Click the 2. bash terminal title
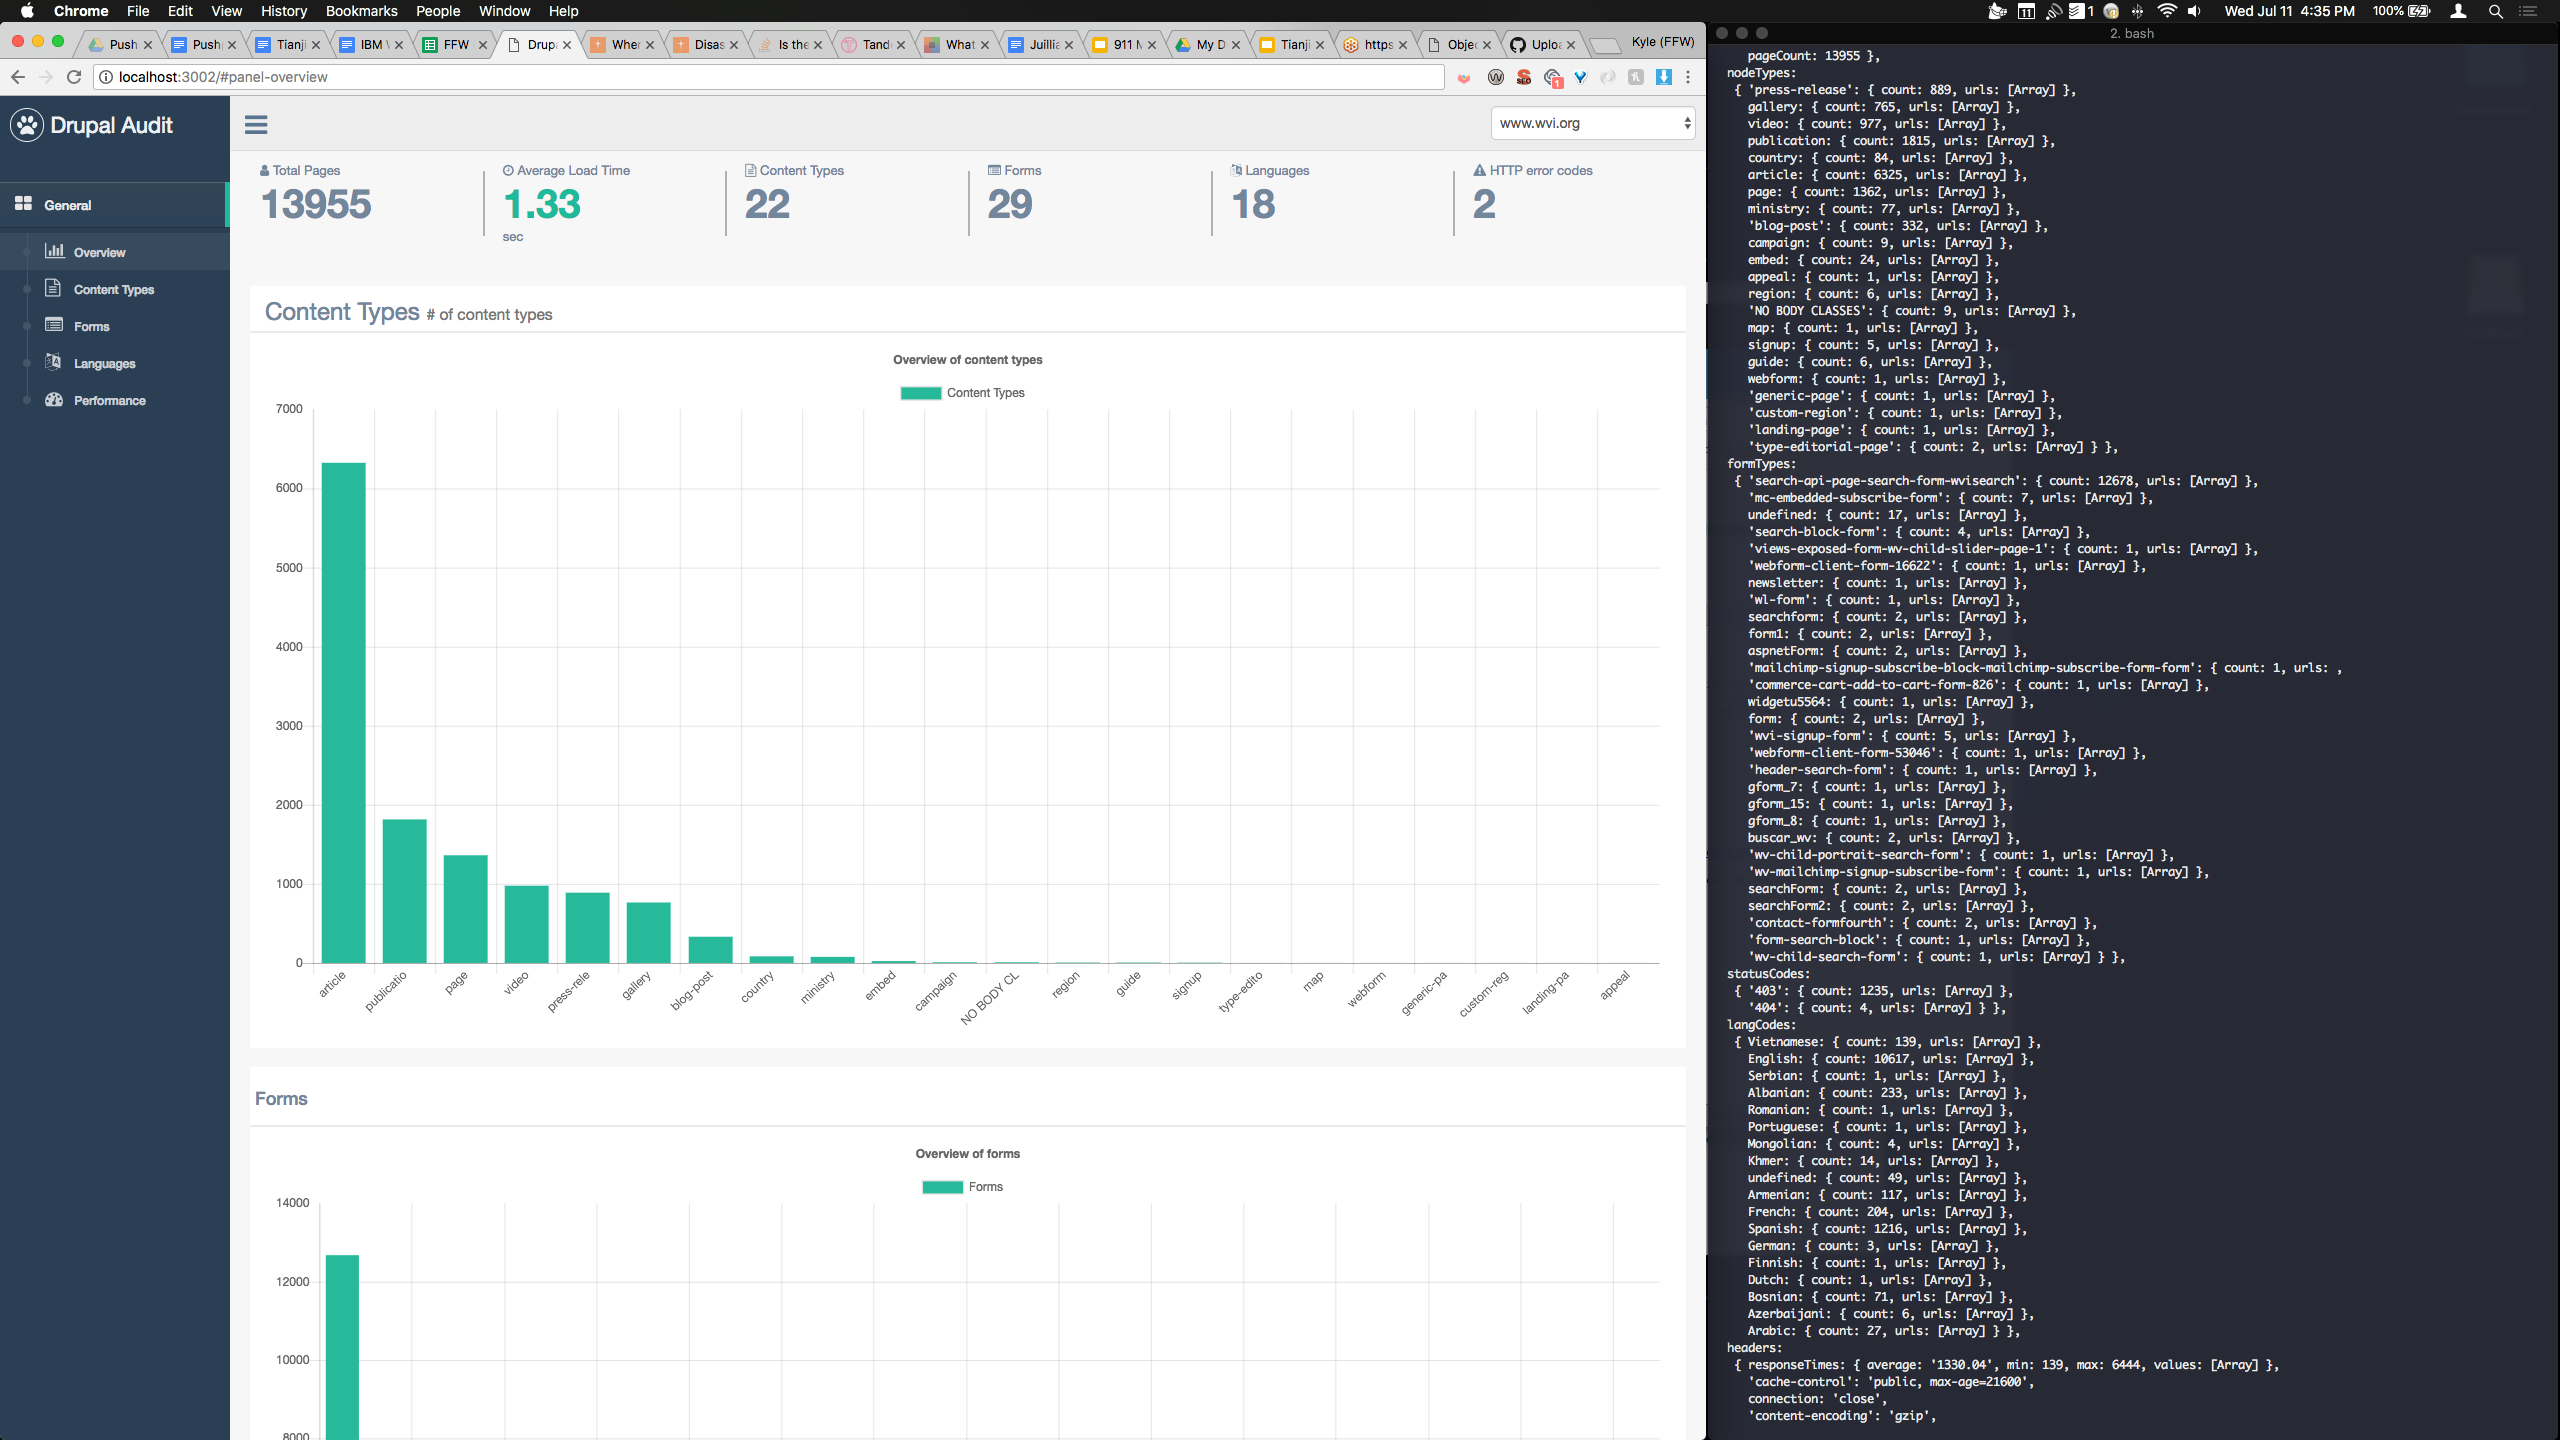Viewport: 2560px width, 1440px height. [2132, 33]
